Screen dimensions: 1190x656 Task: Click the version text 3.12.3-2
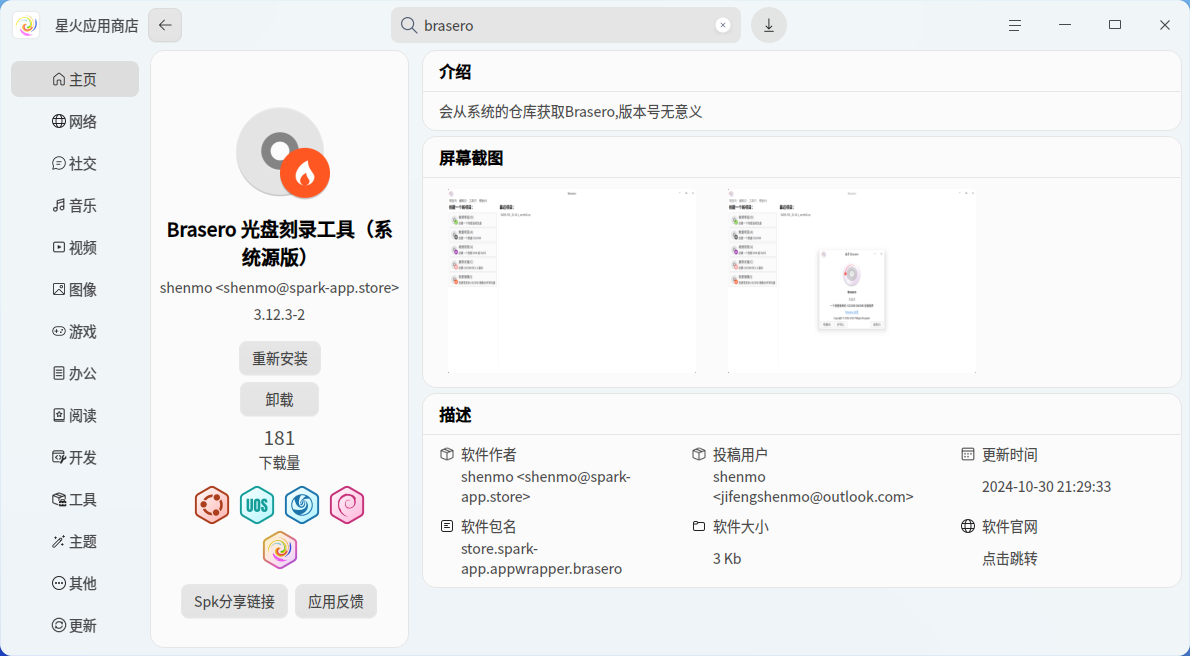(279, 314)
